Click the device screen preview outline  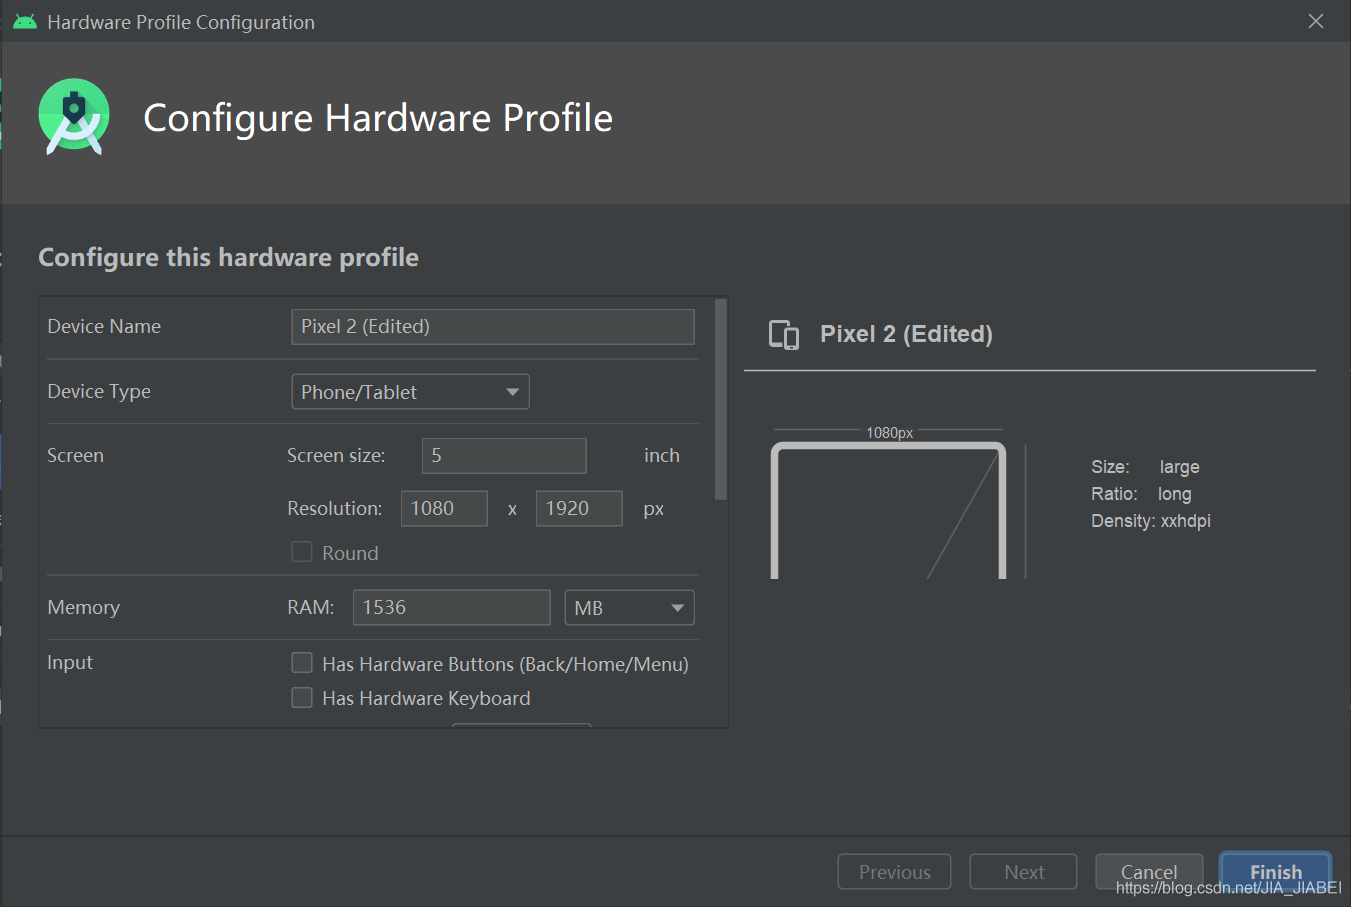pyautogui.click(x=888, y=510)
